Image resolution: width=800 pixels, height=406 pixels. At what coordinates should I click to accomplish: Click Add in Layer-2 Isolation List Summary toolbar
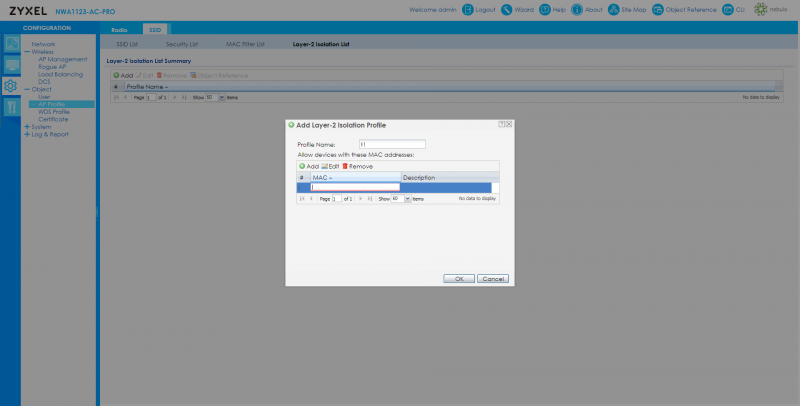click(x=123, y=75)
